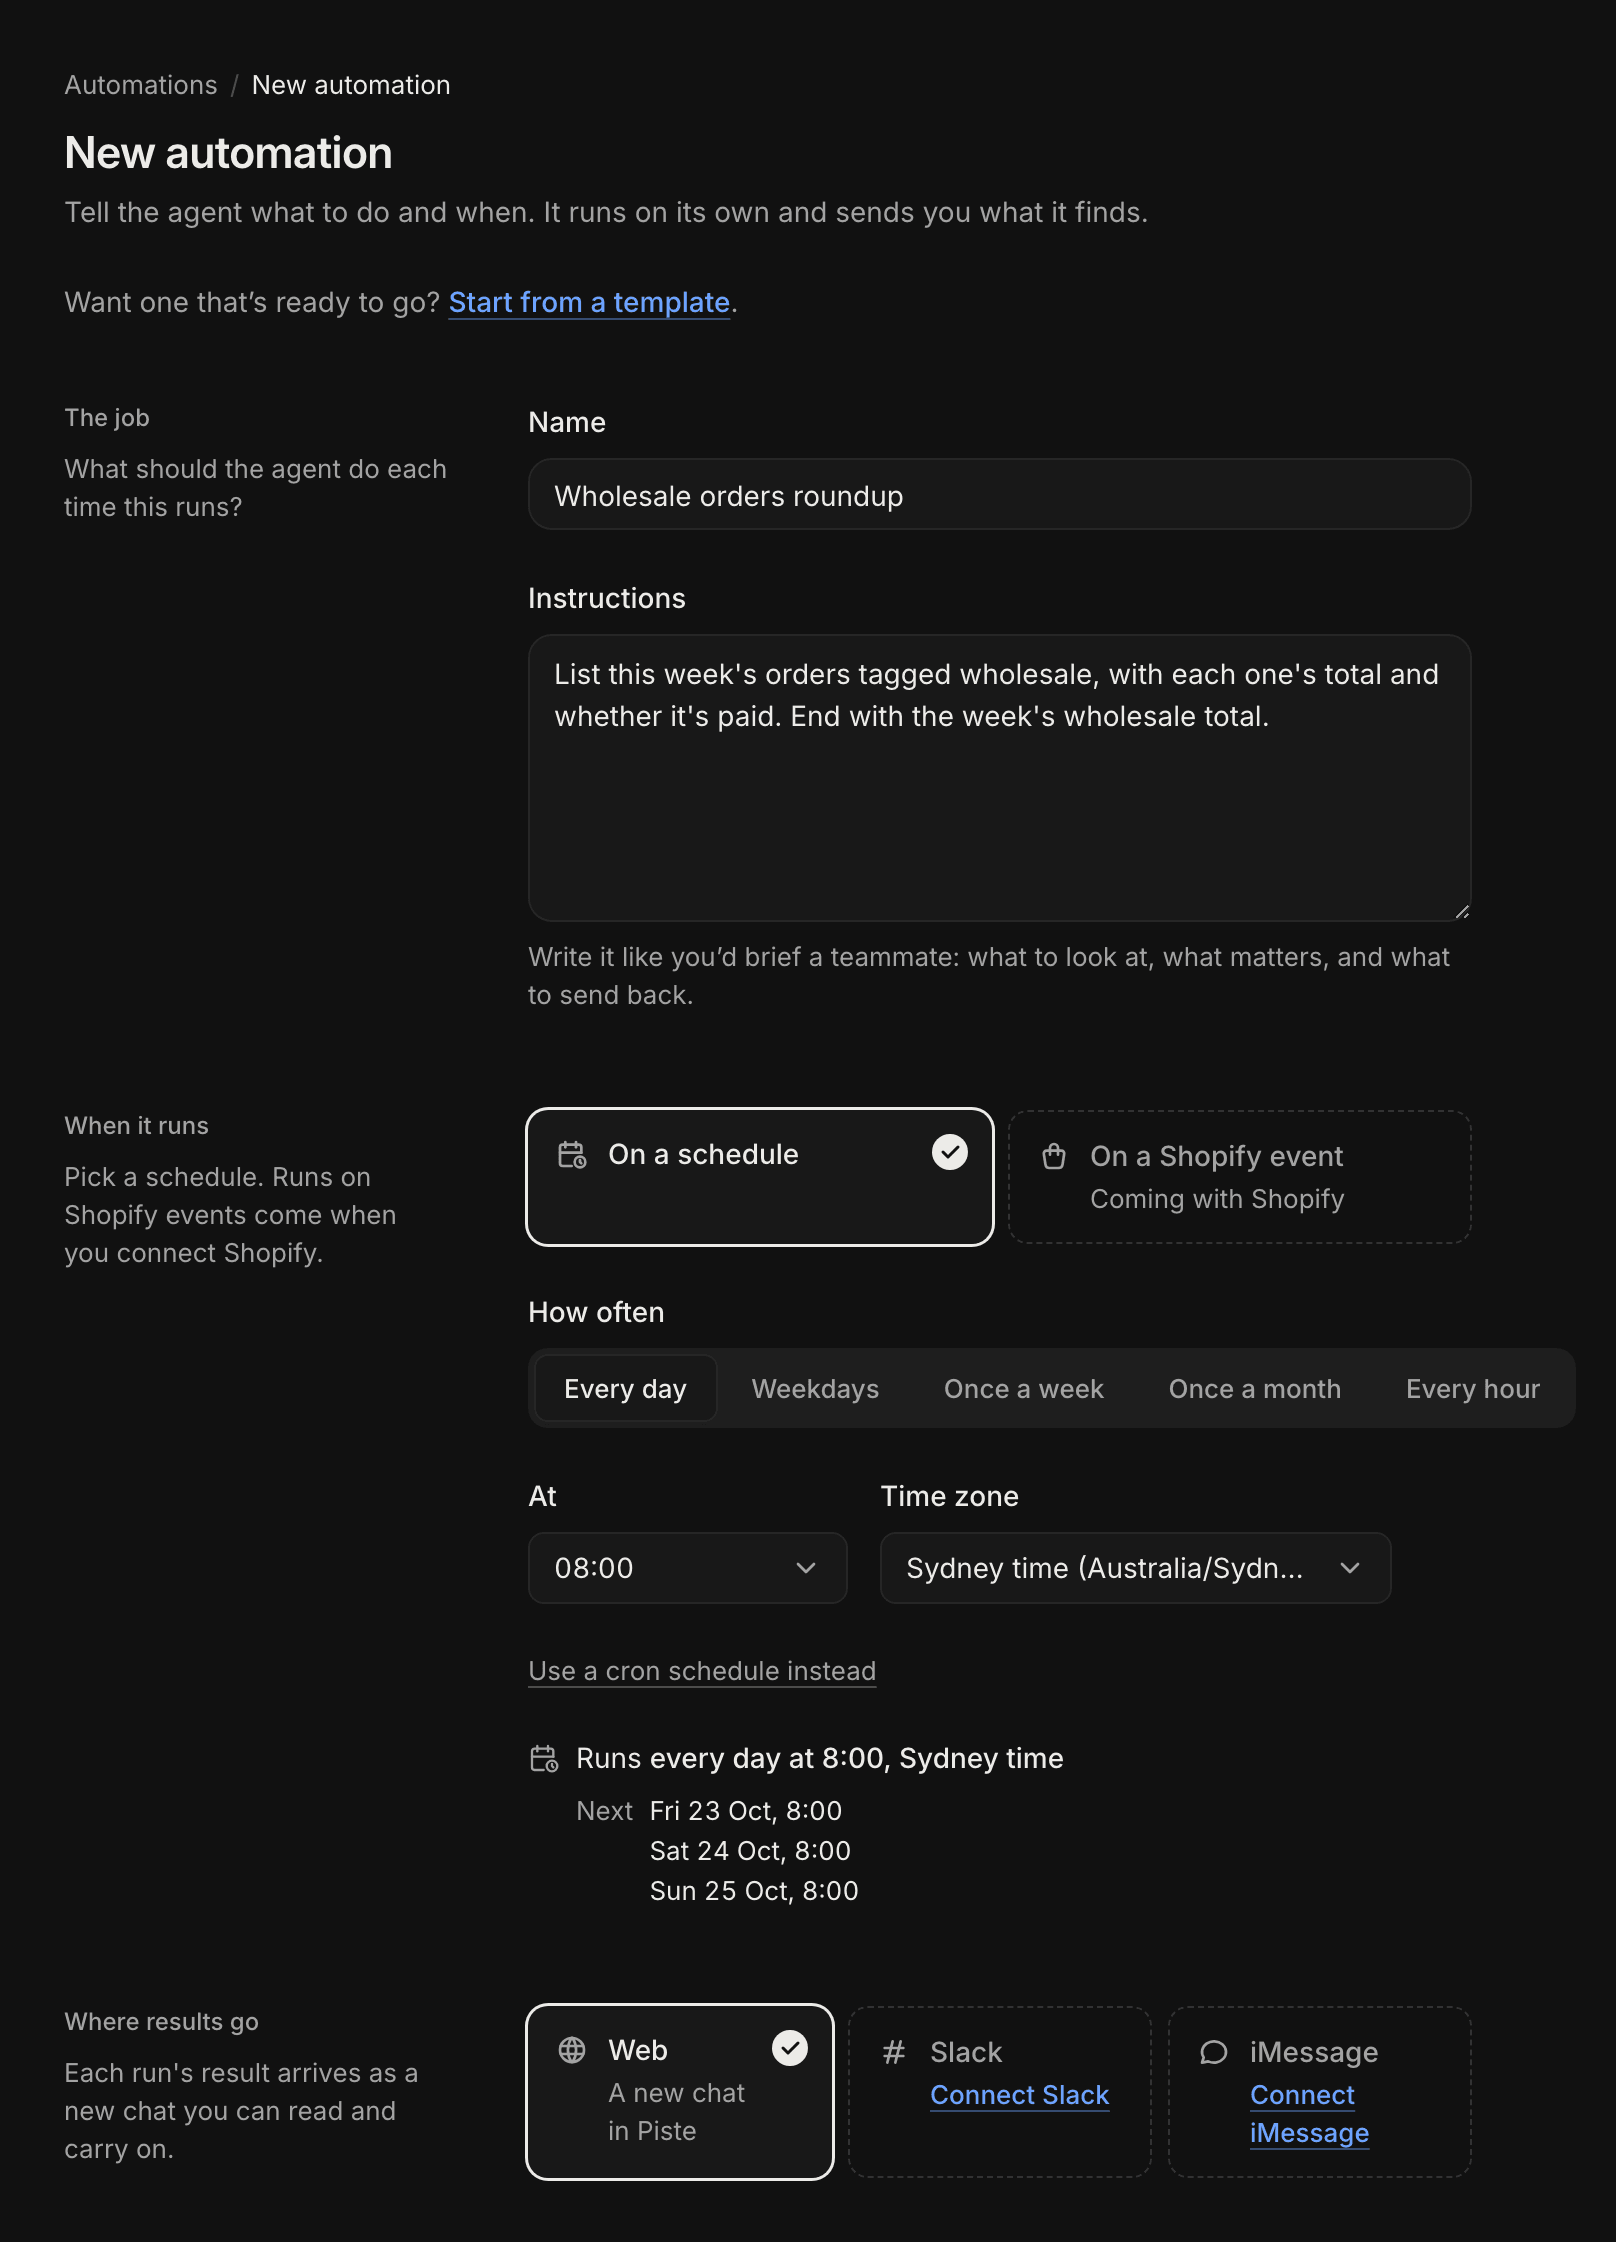
Task: Choose the Slack destination card
Action: [x=1000, y=2092]
